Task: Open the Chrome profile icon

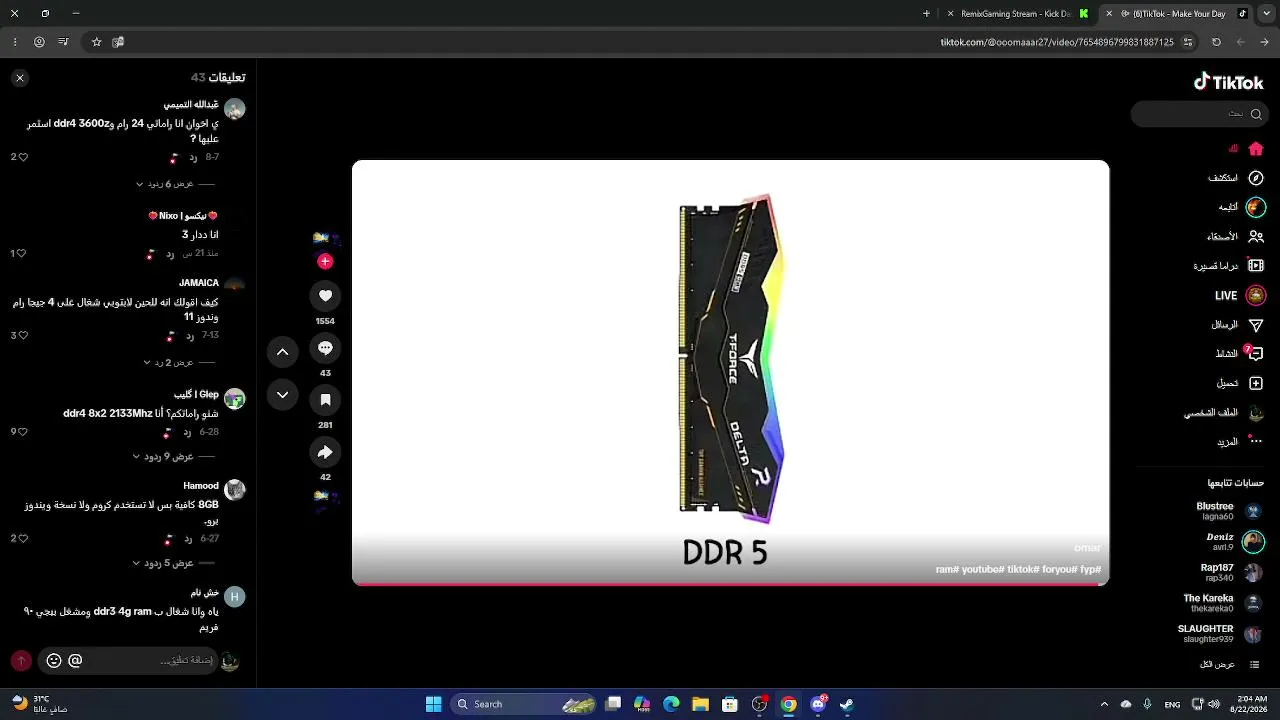Action: click(39, 42)
